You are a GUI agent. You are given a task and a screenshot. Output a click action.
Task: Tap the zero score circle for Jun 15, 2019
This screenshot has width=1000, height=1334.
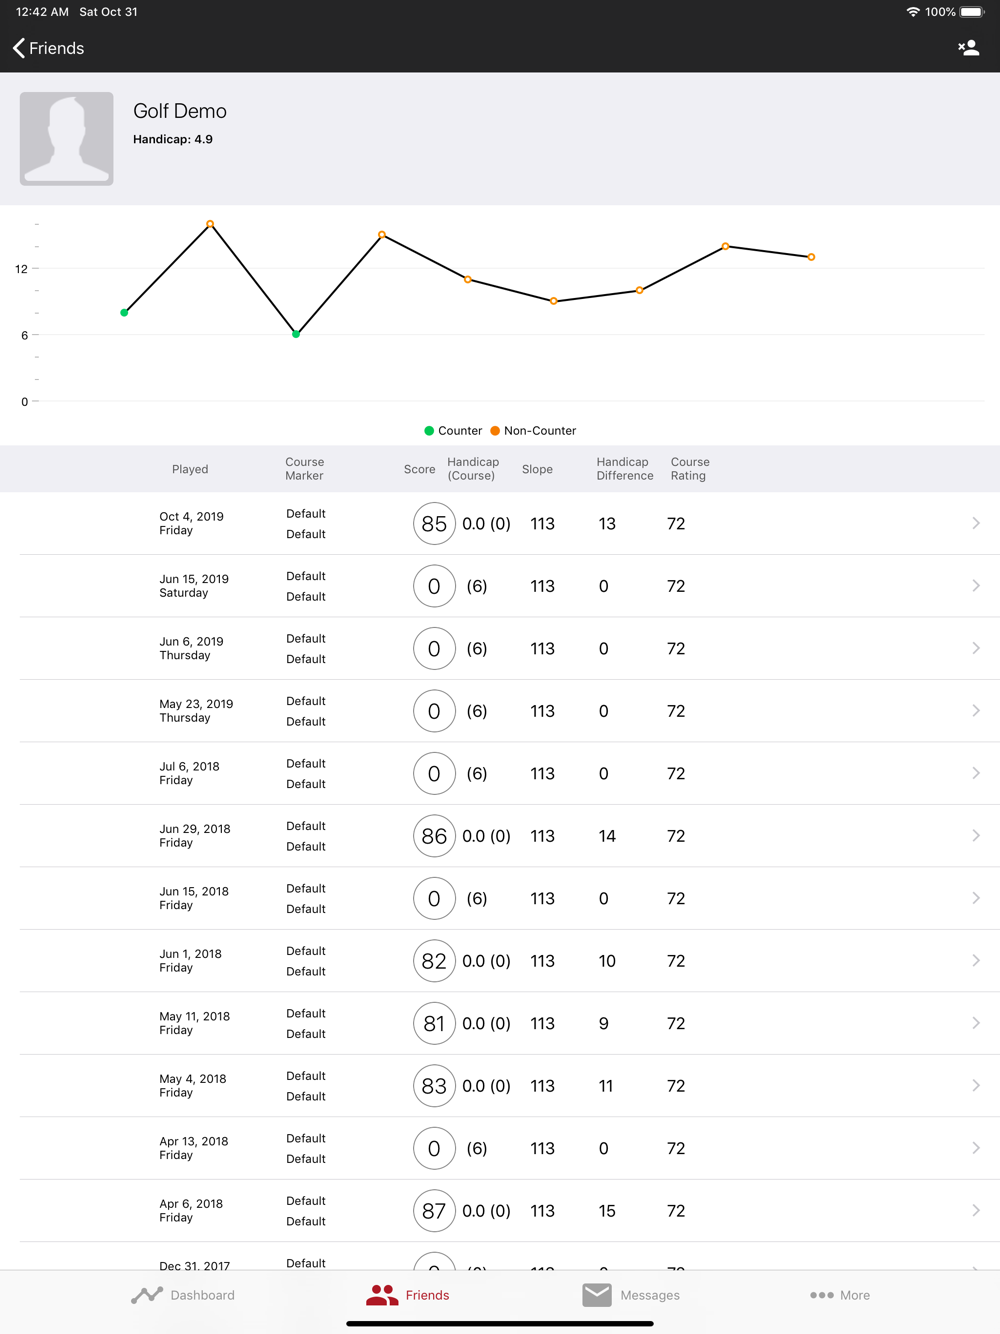click(x=434, y=586)
